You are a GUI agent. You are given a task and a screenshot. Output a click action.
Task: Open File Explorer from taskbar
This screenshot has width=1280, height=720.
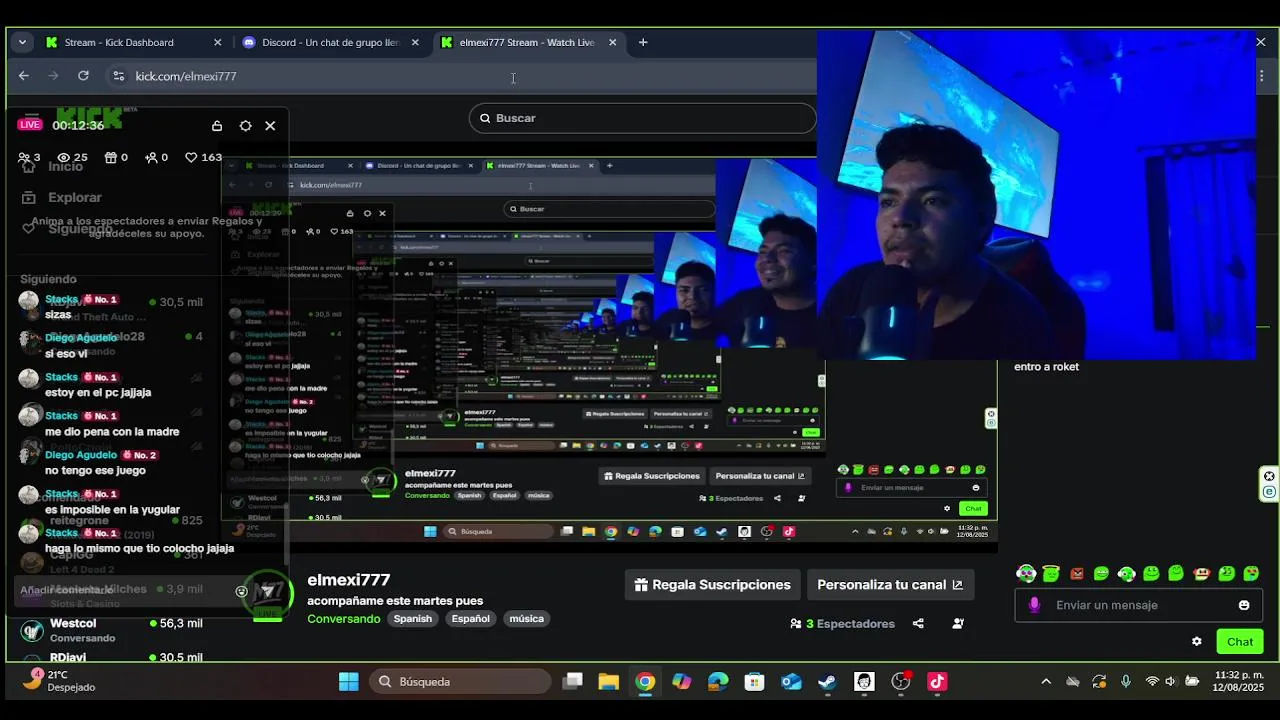click(609, 682)
